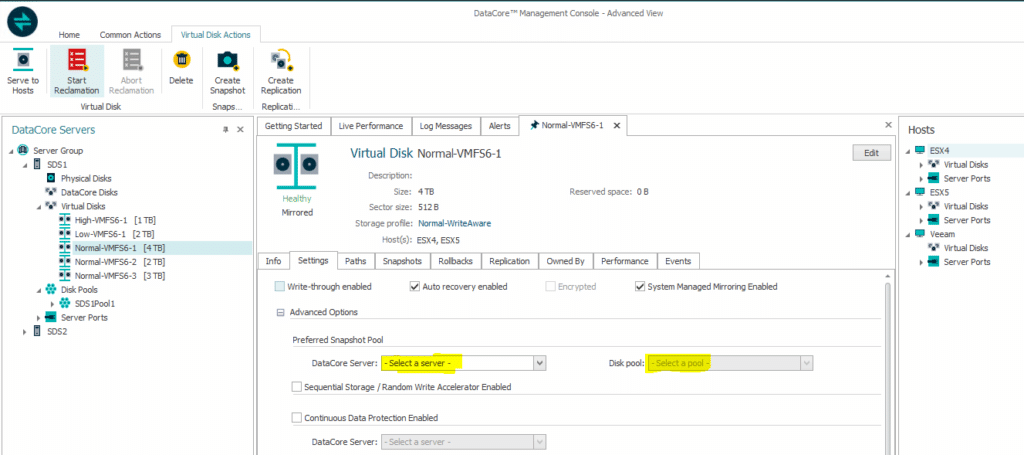This screenshot has height=455, width=1024.
Task: Create Snapshot using the camera icon
Action: (x=228, y=61)
